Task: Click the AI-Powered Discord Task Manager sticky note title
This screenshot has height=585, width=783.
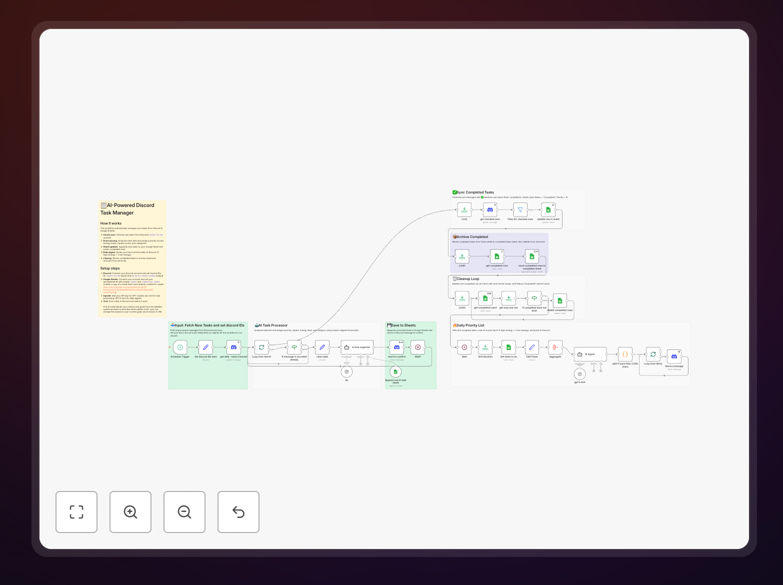Action: coord(128,209)
